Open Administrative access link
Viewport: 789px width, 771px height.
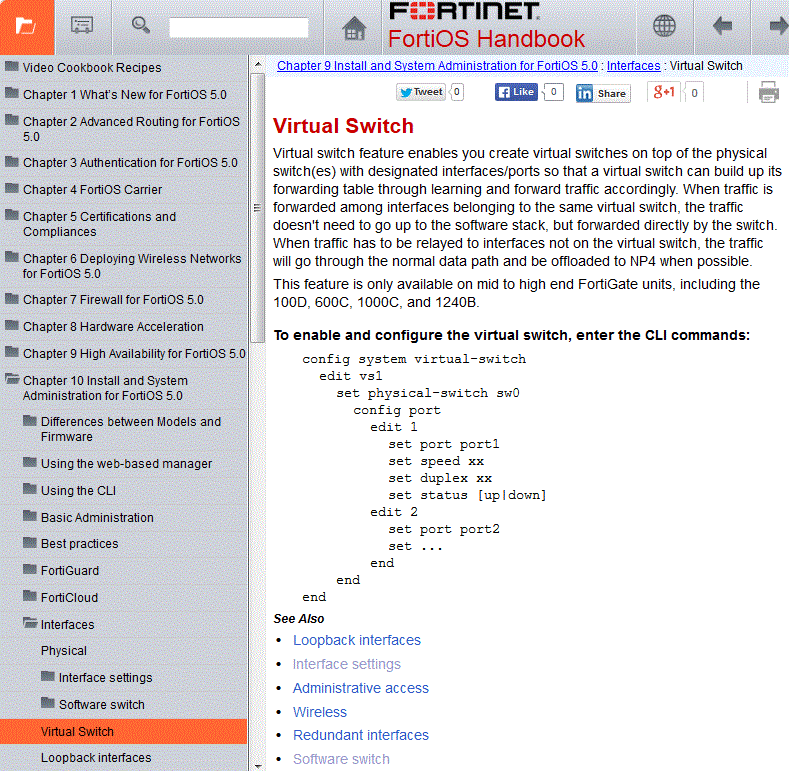(361, 688)
